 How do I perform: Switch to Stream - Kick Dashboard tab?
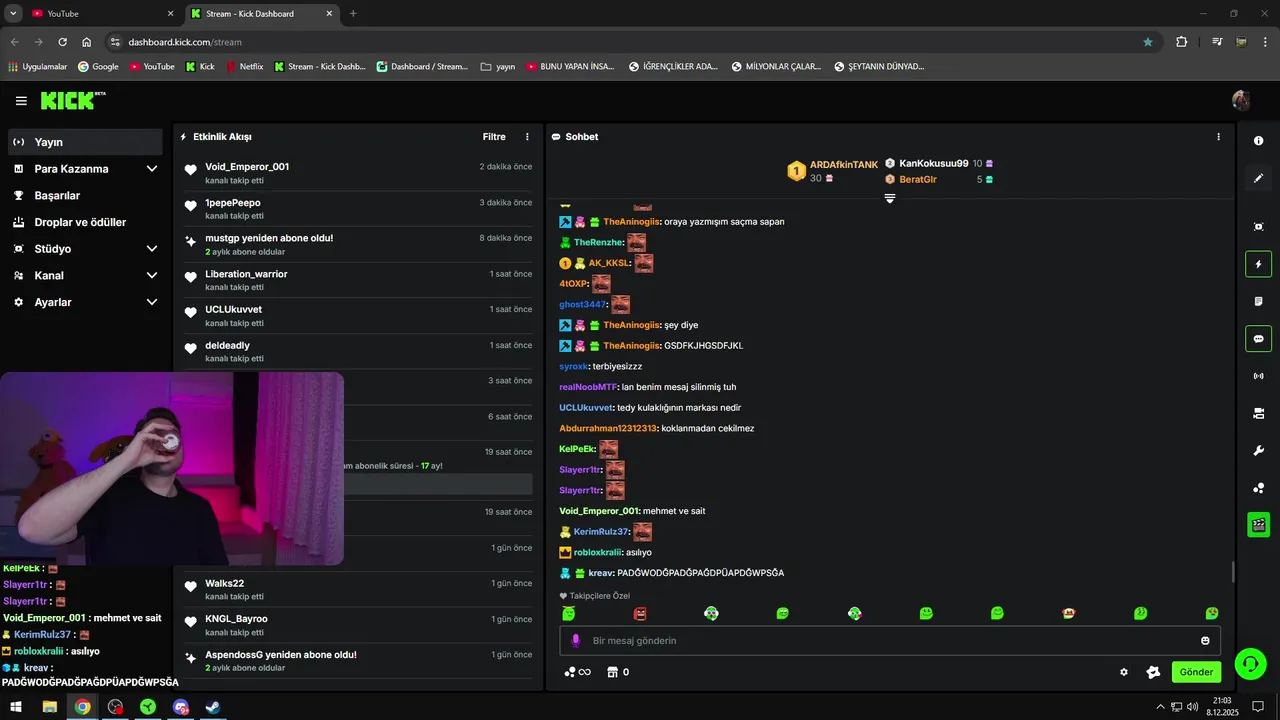point(262,14)
